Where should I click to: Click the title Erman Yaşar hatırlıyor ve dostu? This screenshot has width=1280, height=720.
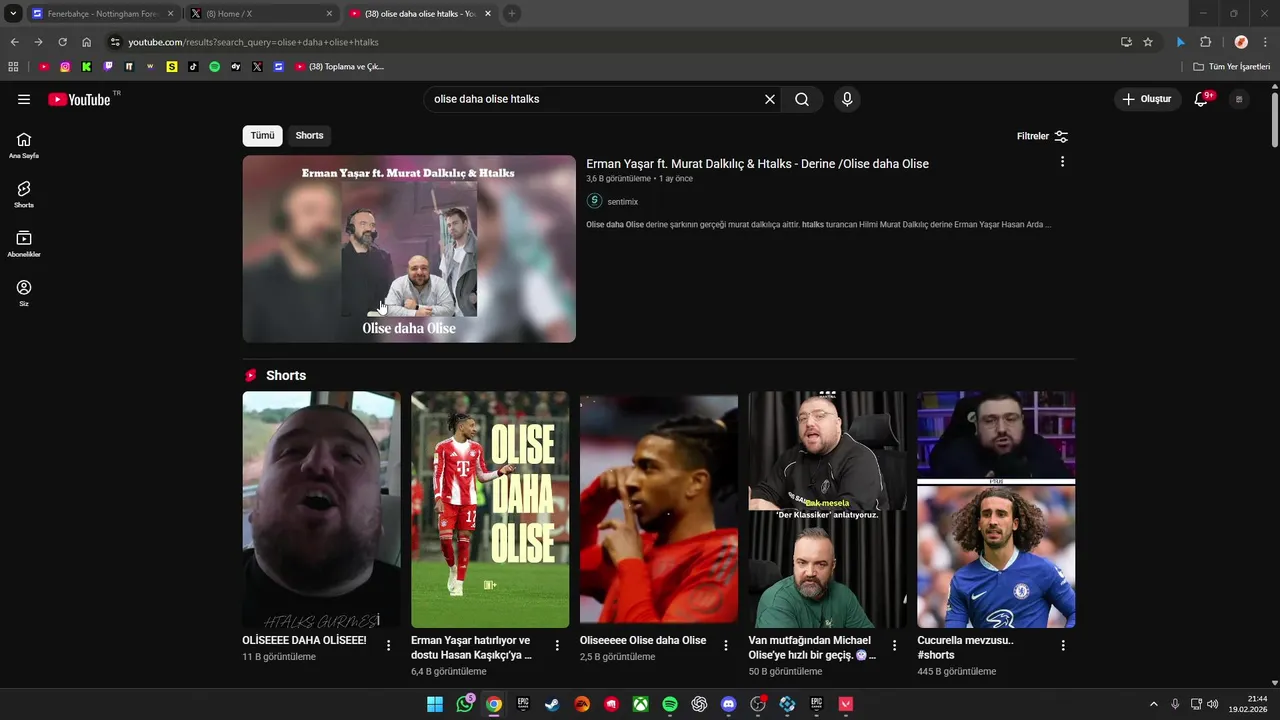[x=471, y=648]
